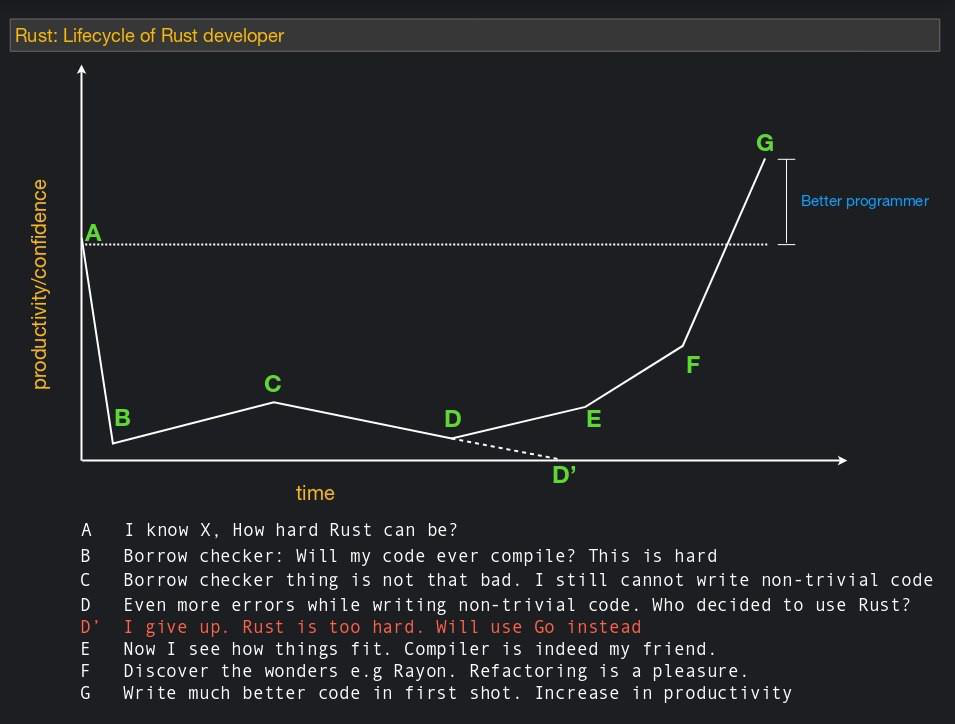This screenshot has width=955, height=724.
Task: Click the blue 'Better programmer' annotation
Action: point(864,201)
